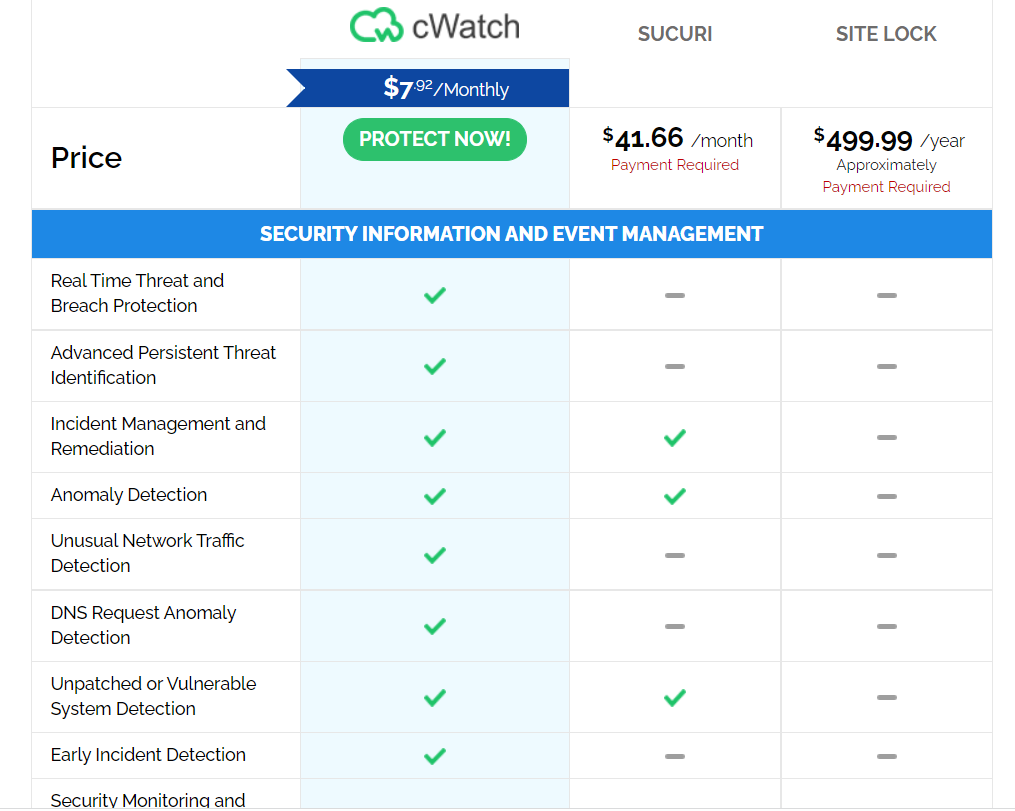Viewport: 1015px width, 811px height.
Task: Click the Security Information and Event Management header
Action: (x=511, y=234)
